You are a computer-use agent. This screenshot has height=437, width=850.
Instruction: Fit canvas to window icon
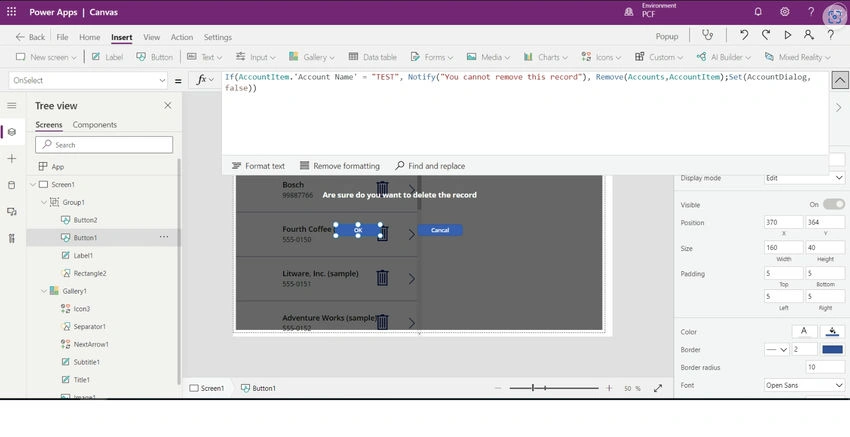[x=658, y=388]
